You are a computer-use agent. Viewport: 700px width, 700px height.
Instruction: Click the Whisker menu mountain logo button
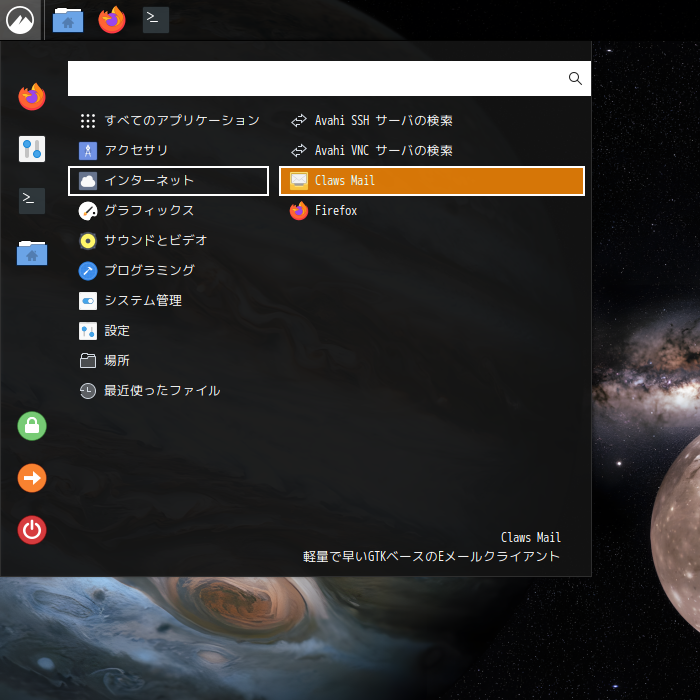click(20, 20)
